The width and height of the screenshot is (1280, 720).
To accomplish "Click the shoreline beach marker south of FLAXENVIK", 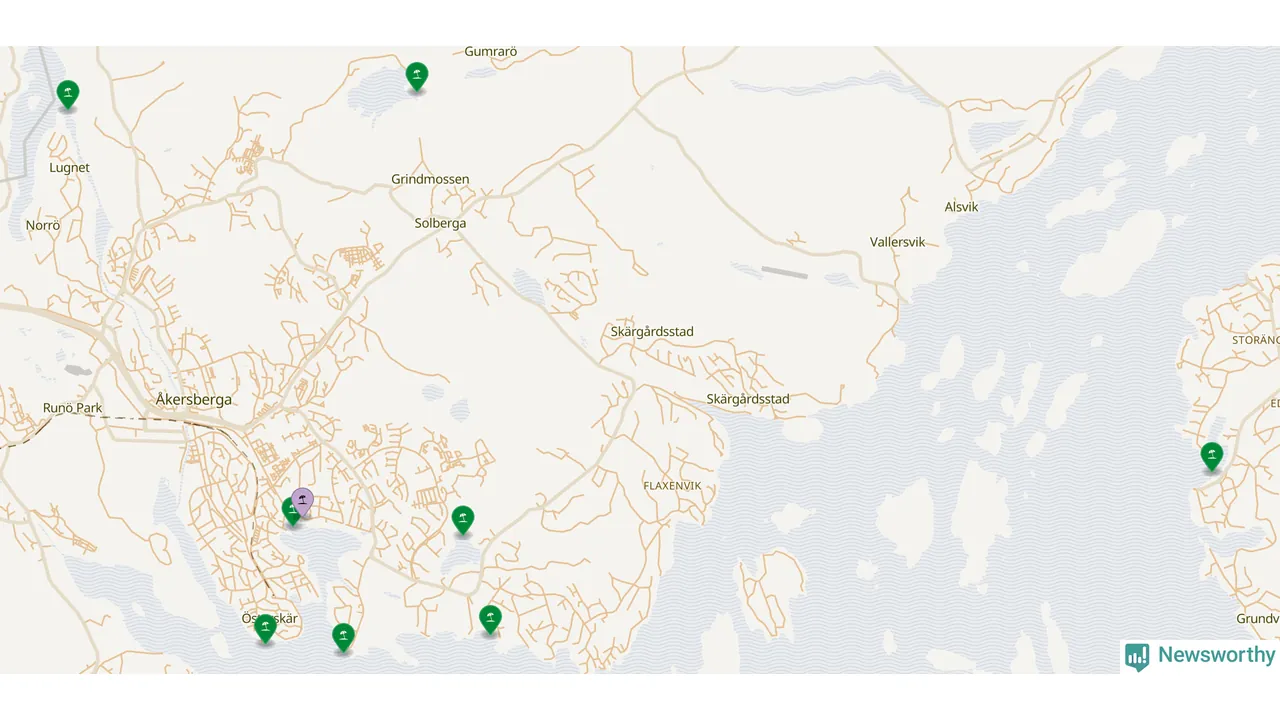I will pos(490,620).
